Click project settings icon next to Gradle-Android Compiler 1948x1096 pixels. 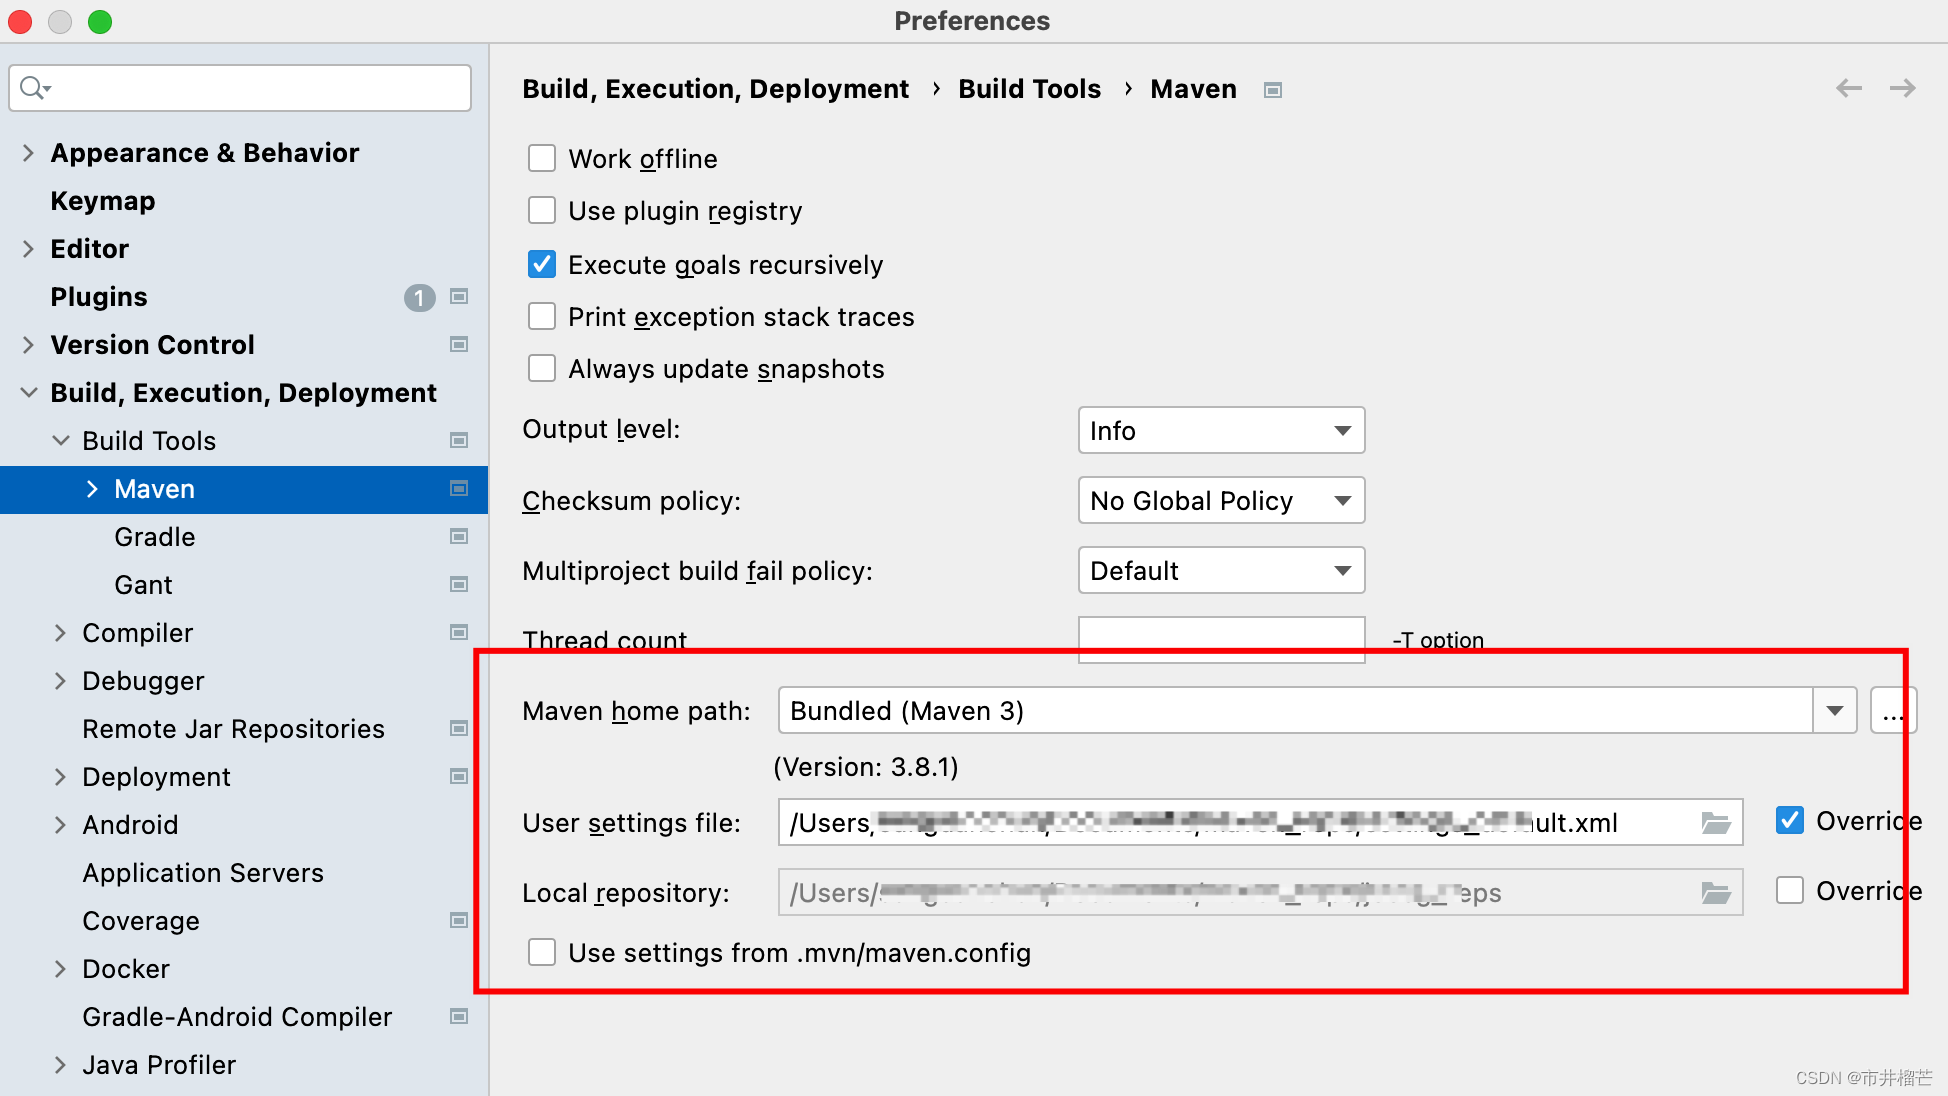459,1016
